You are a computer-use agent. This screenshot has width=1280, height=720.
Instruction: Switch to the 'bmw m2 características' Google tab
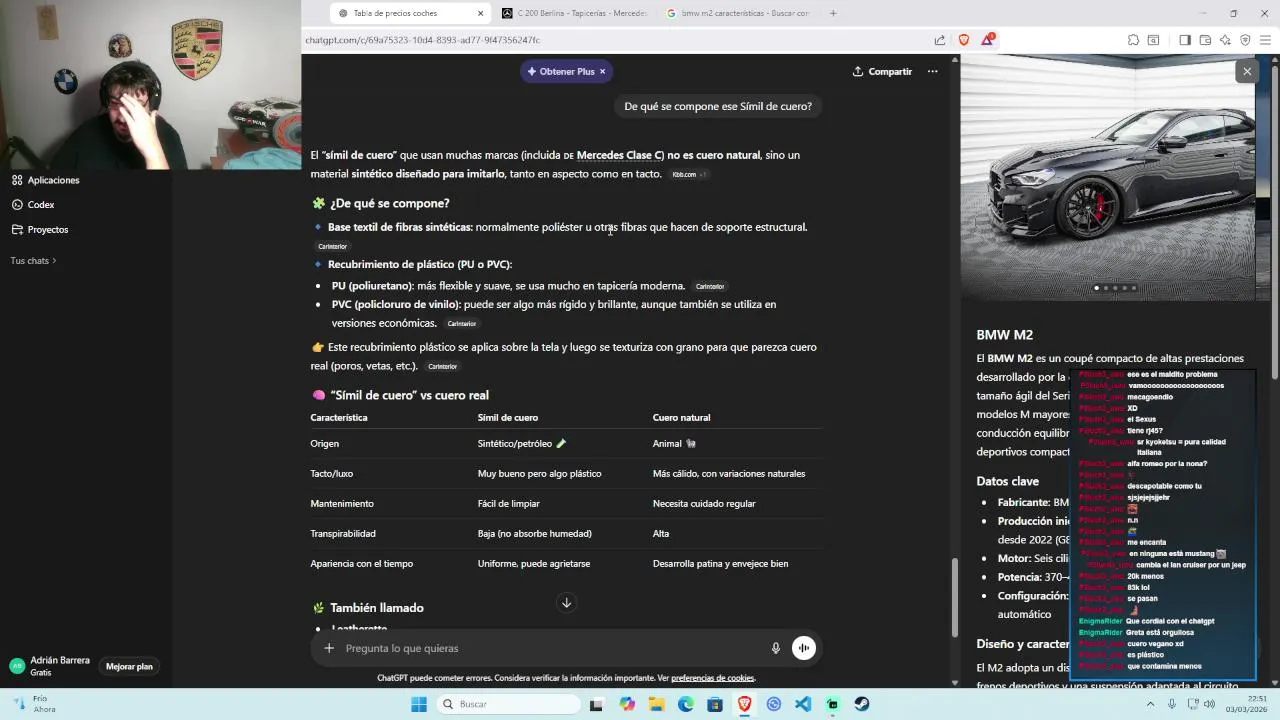[738, 13]
